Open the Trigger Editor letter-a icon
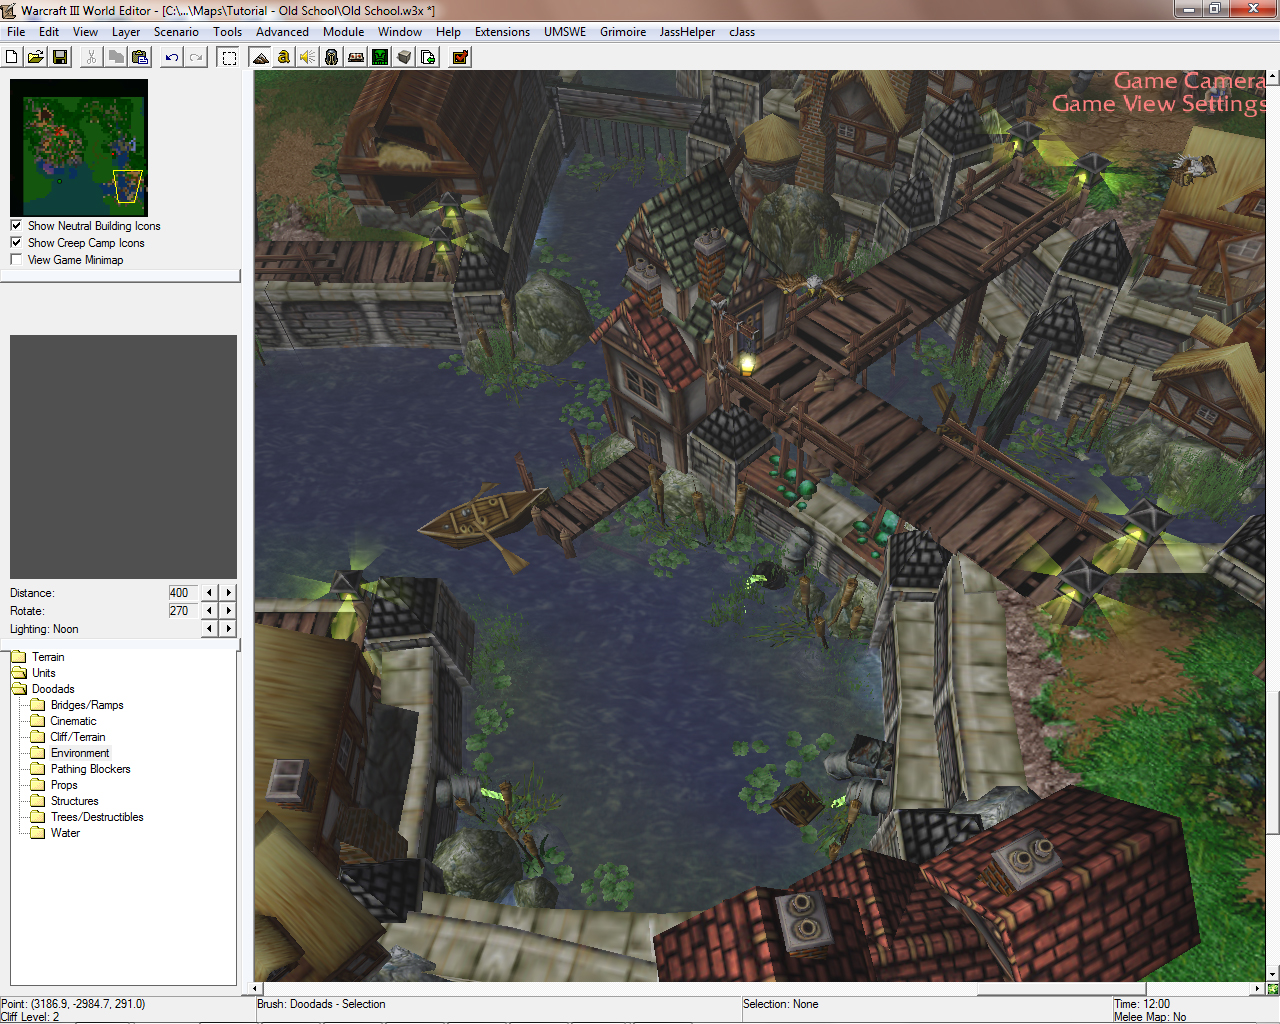Viewport: 1280px width, 1024px height. point(284,57)
